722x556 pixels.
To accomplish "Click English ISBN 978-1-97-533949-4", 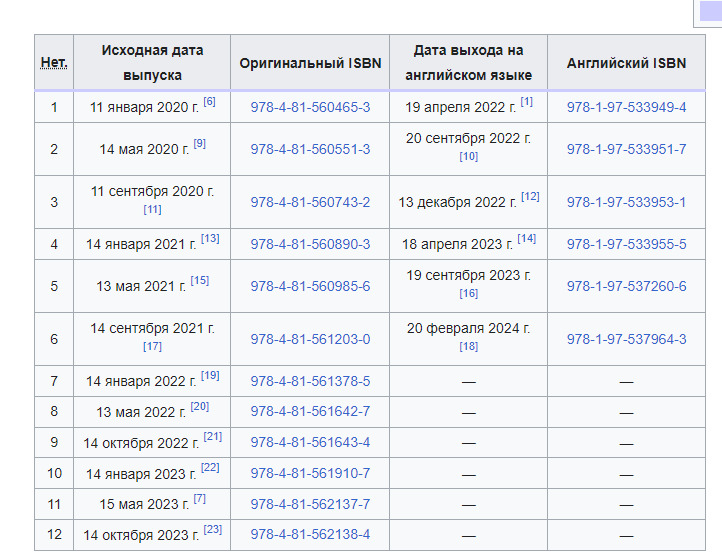I will pyautogui.click(x=626, y=107).
